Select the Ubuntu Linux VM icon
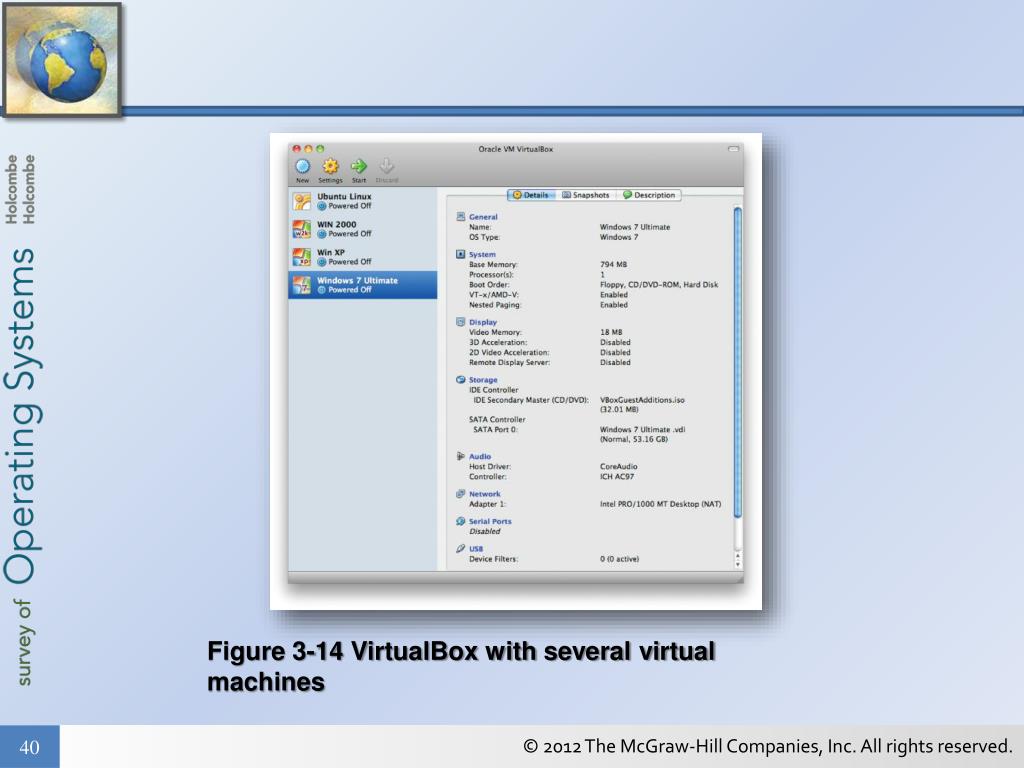The width and height of the screenshot is (1024, 768). point(302,201)
